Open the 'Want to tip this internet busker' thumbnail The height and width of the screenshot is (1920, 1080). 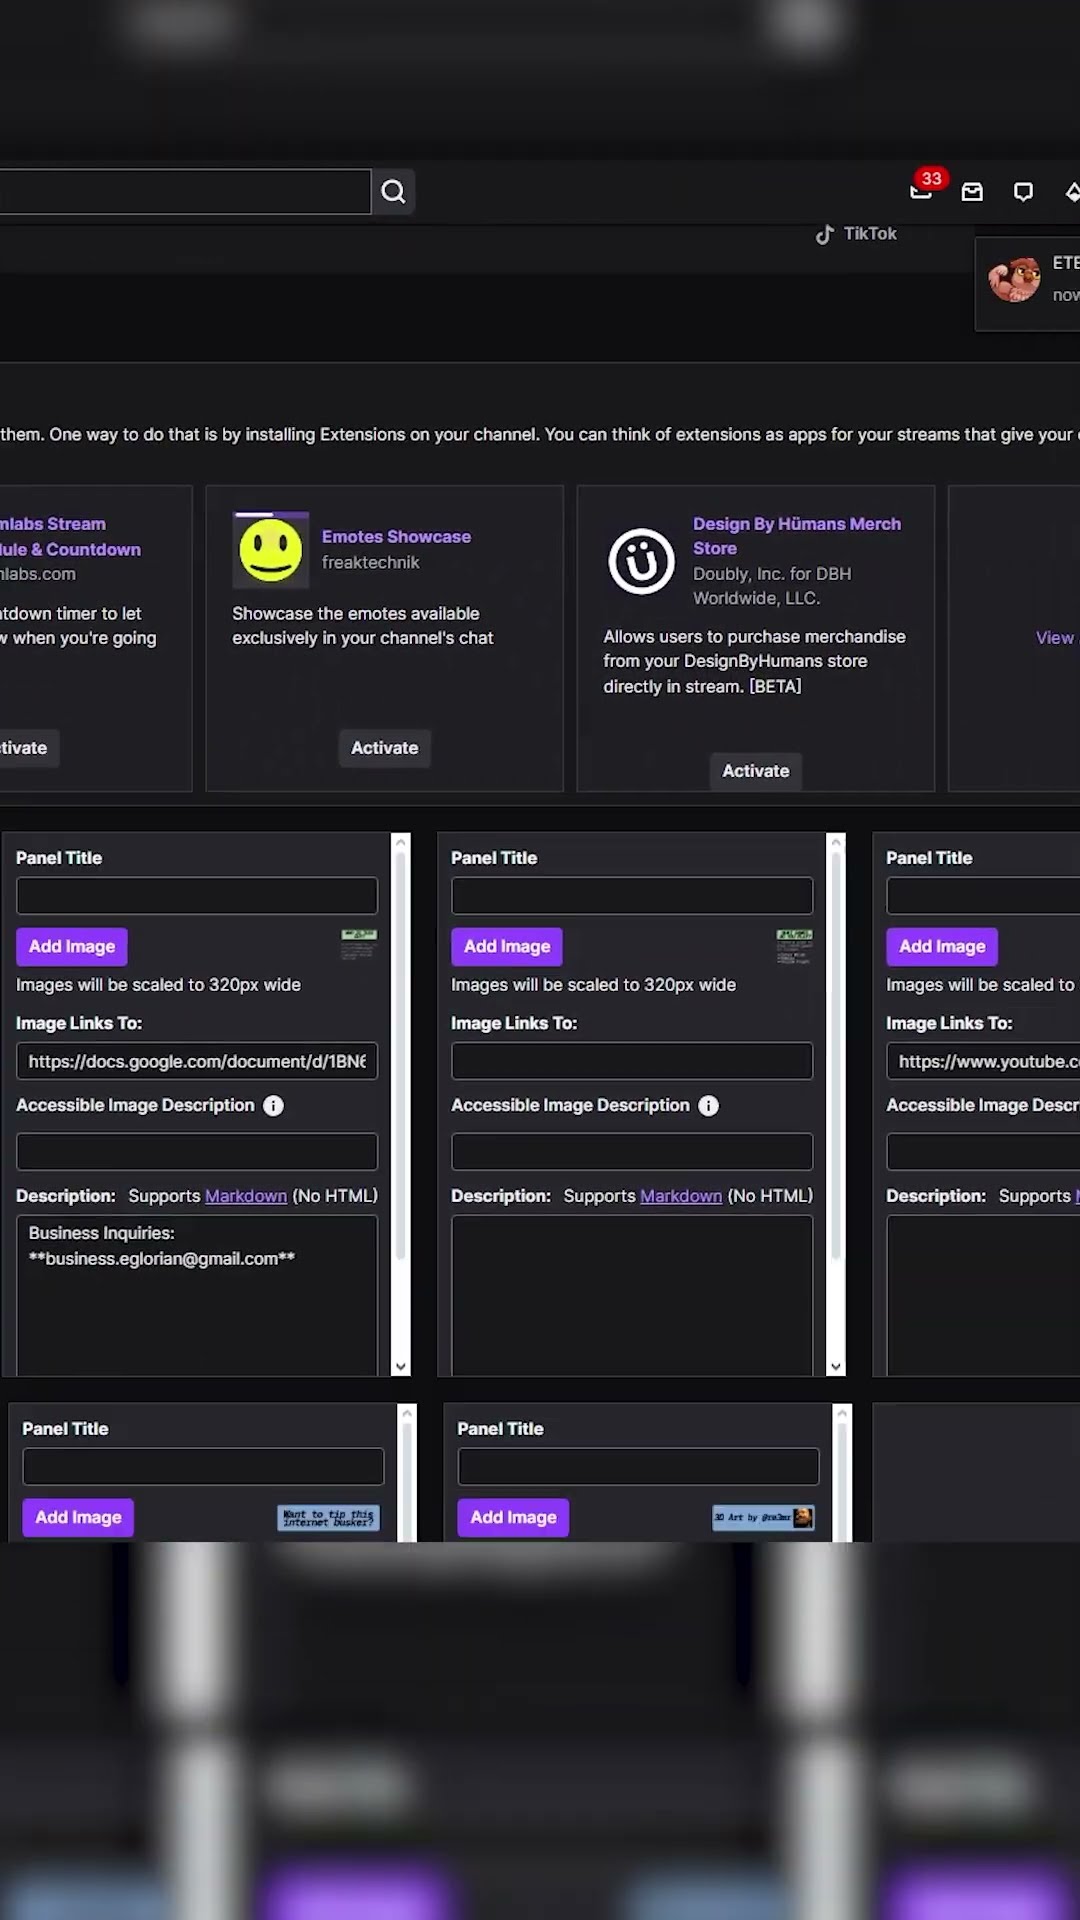coord(328,1517)
